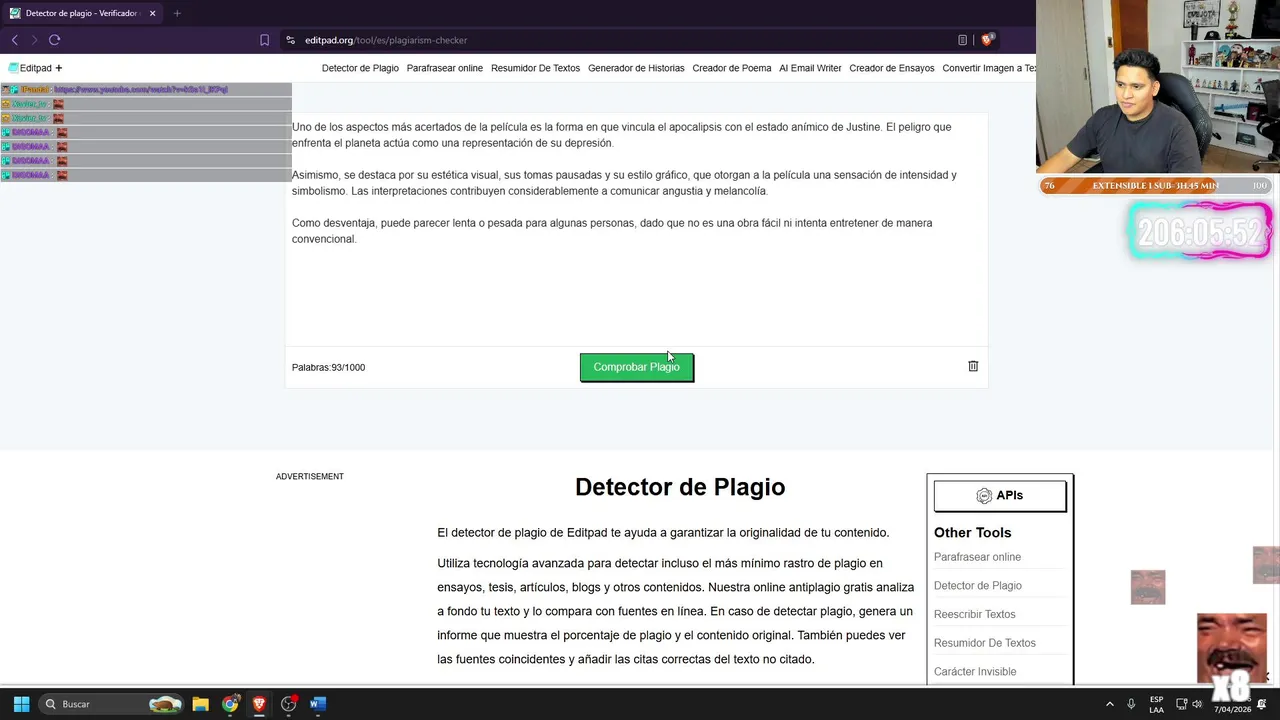Click the Editpad logo
The height and width of the screenshot is (720, 1280).
tap(30, 68)
